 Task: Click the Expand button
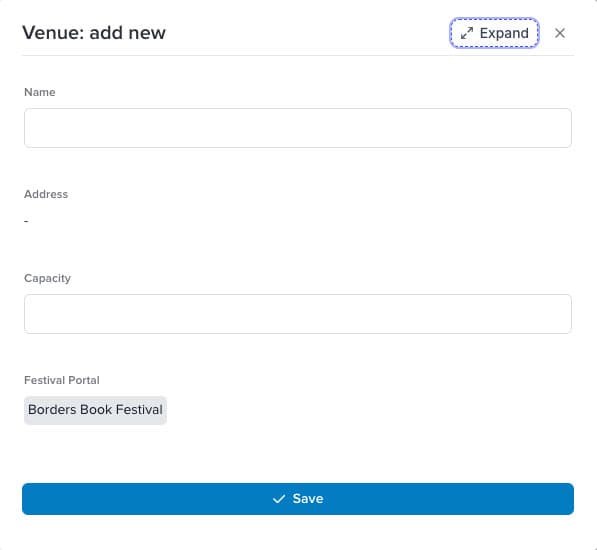click(x=494, y=33)
